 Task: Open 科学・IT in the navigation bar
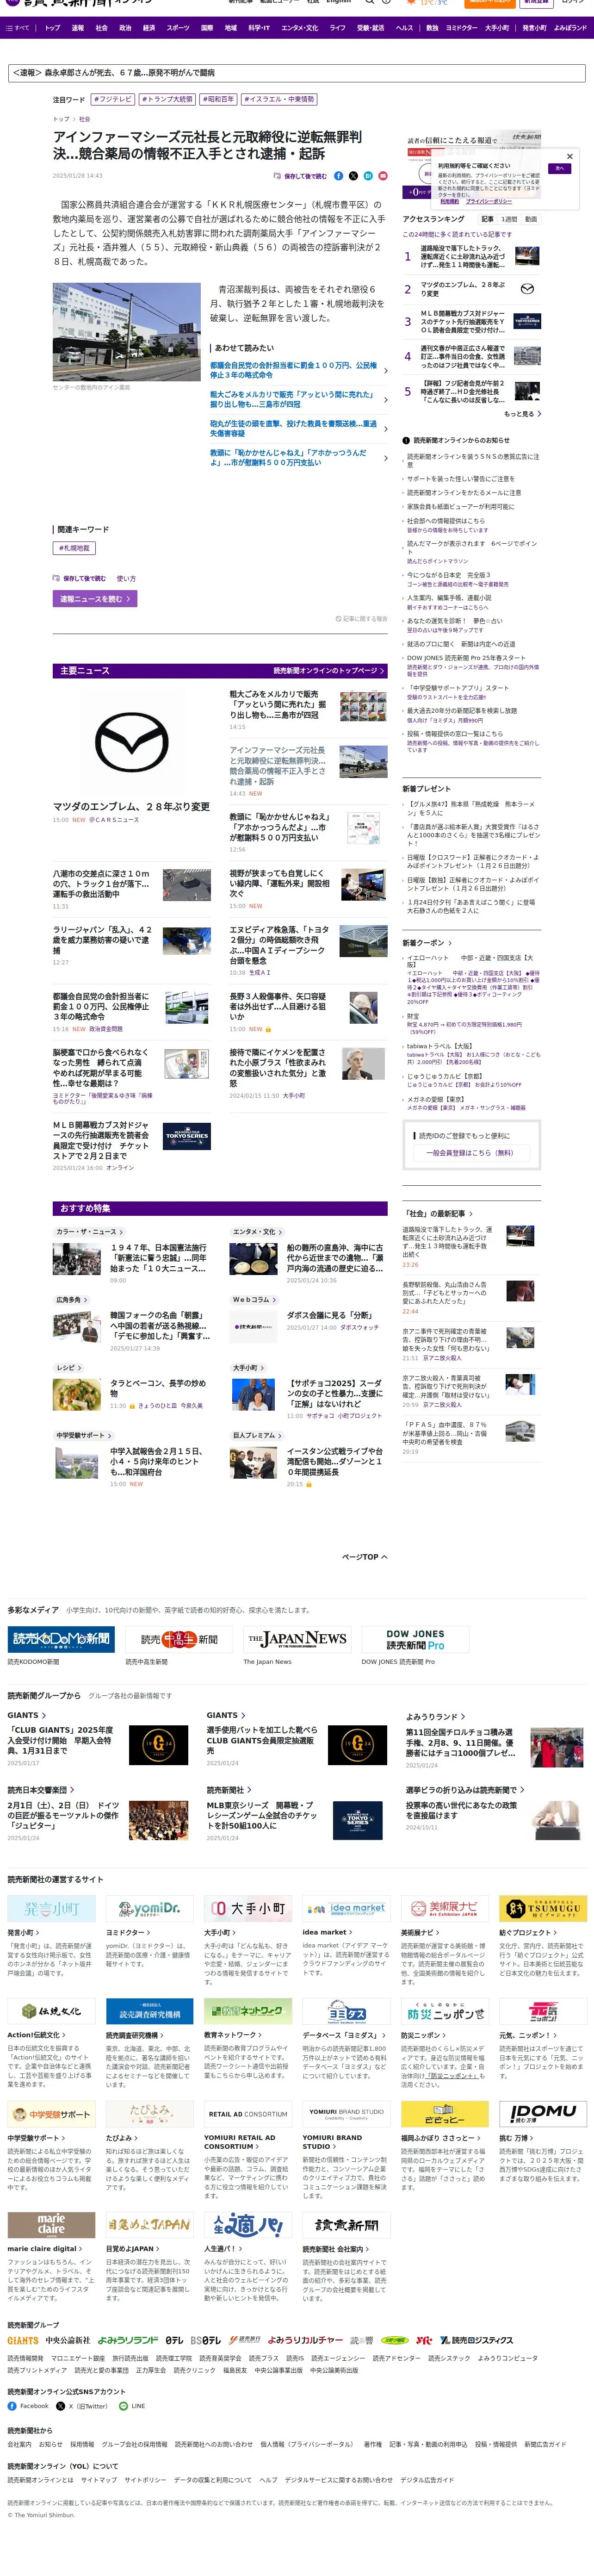click(259, 28)
